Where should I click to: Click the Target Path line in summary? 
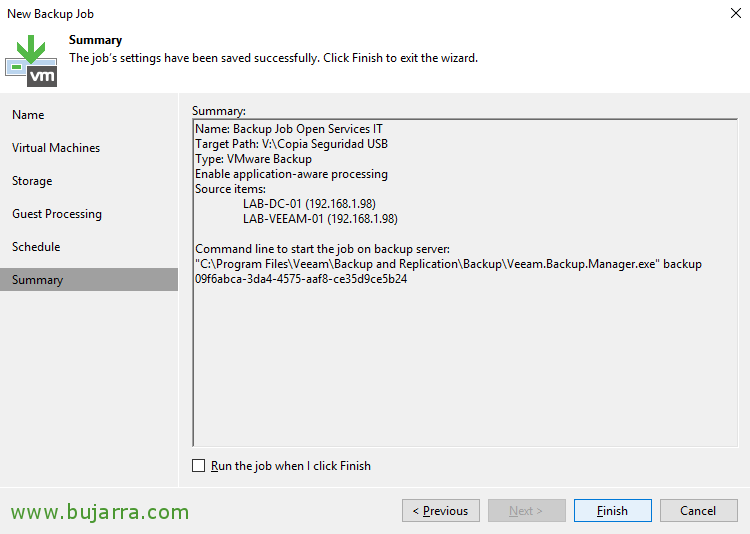click(291, 144)
